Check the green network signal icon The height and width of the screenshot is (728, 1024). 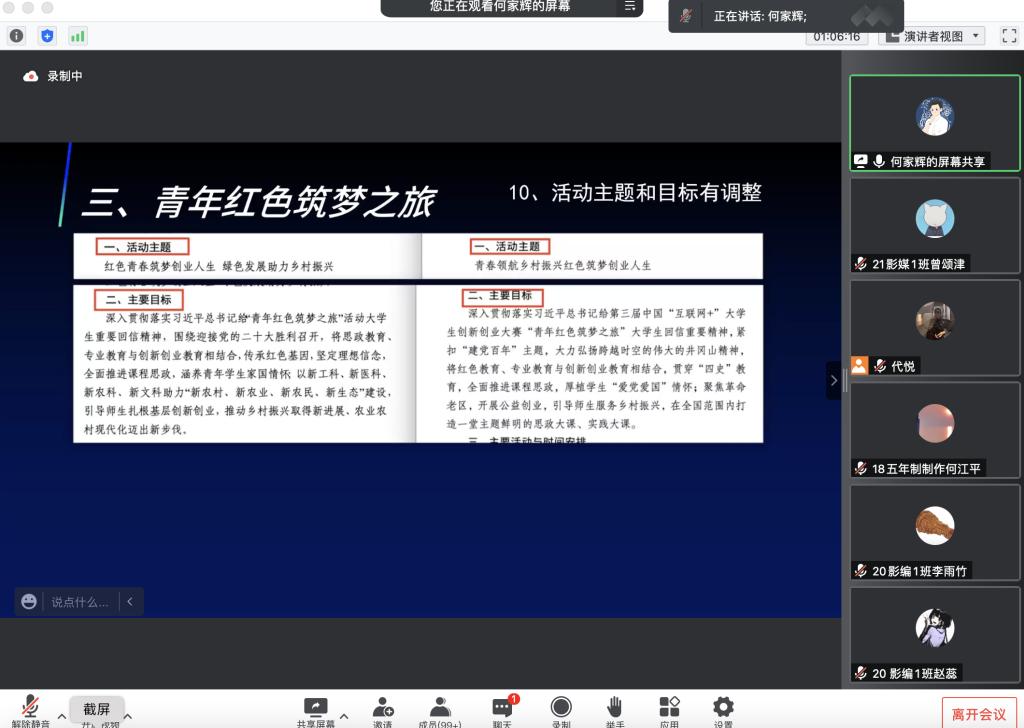(x=77, y=36)
